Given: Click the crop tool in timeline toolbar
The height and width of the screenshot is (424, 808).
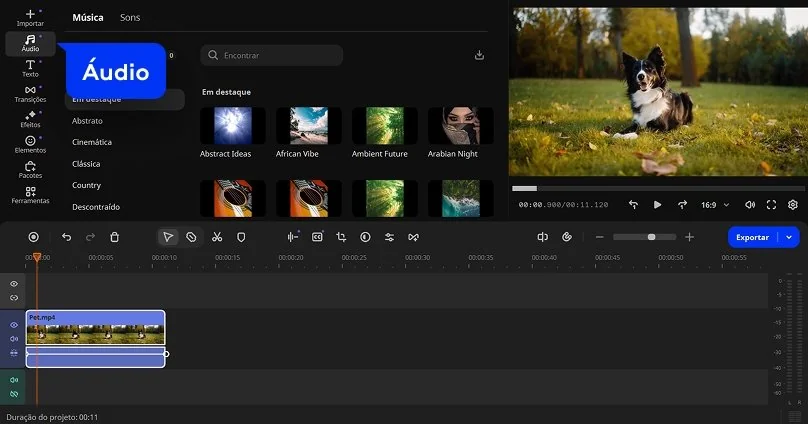Looking at the screenshot, I should click(x=341, y=237).
